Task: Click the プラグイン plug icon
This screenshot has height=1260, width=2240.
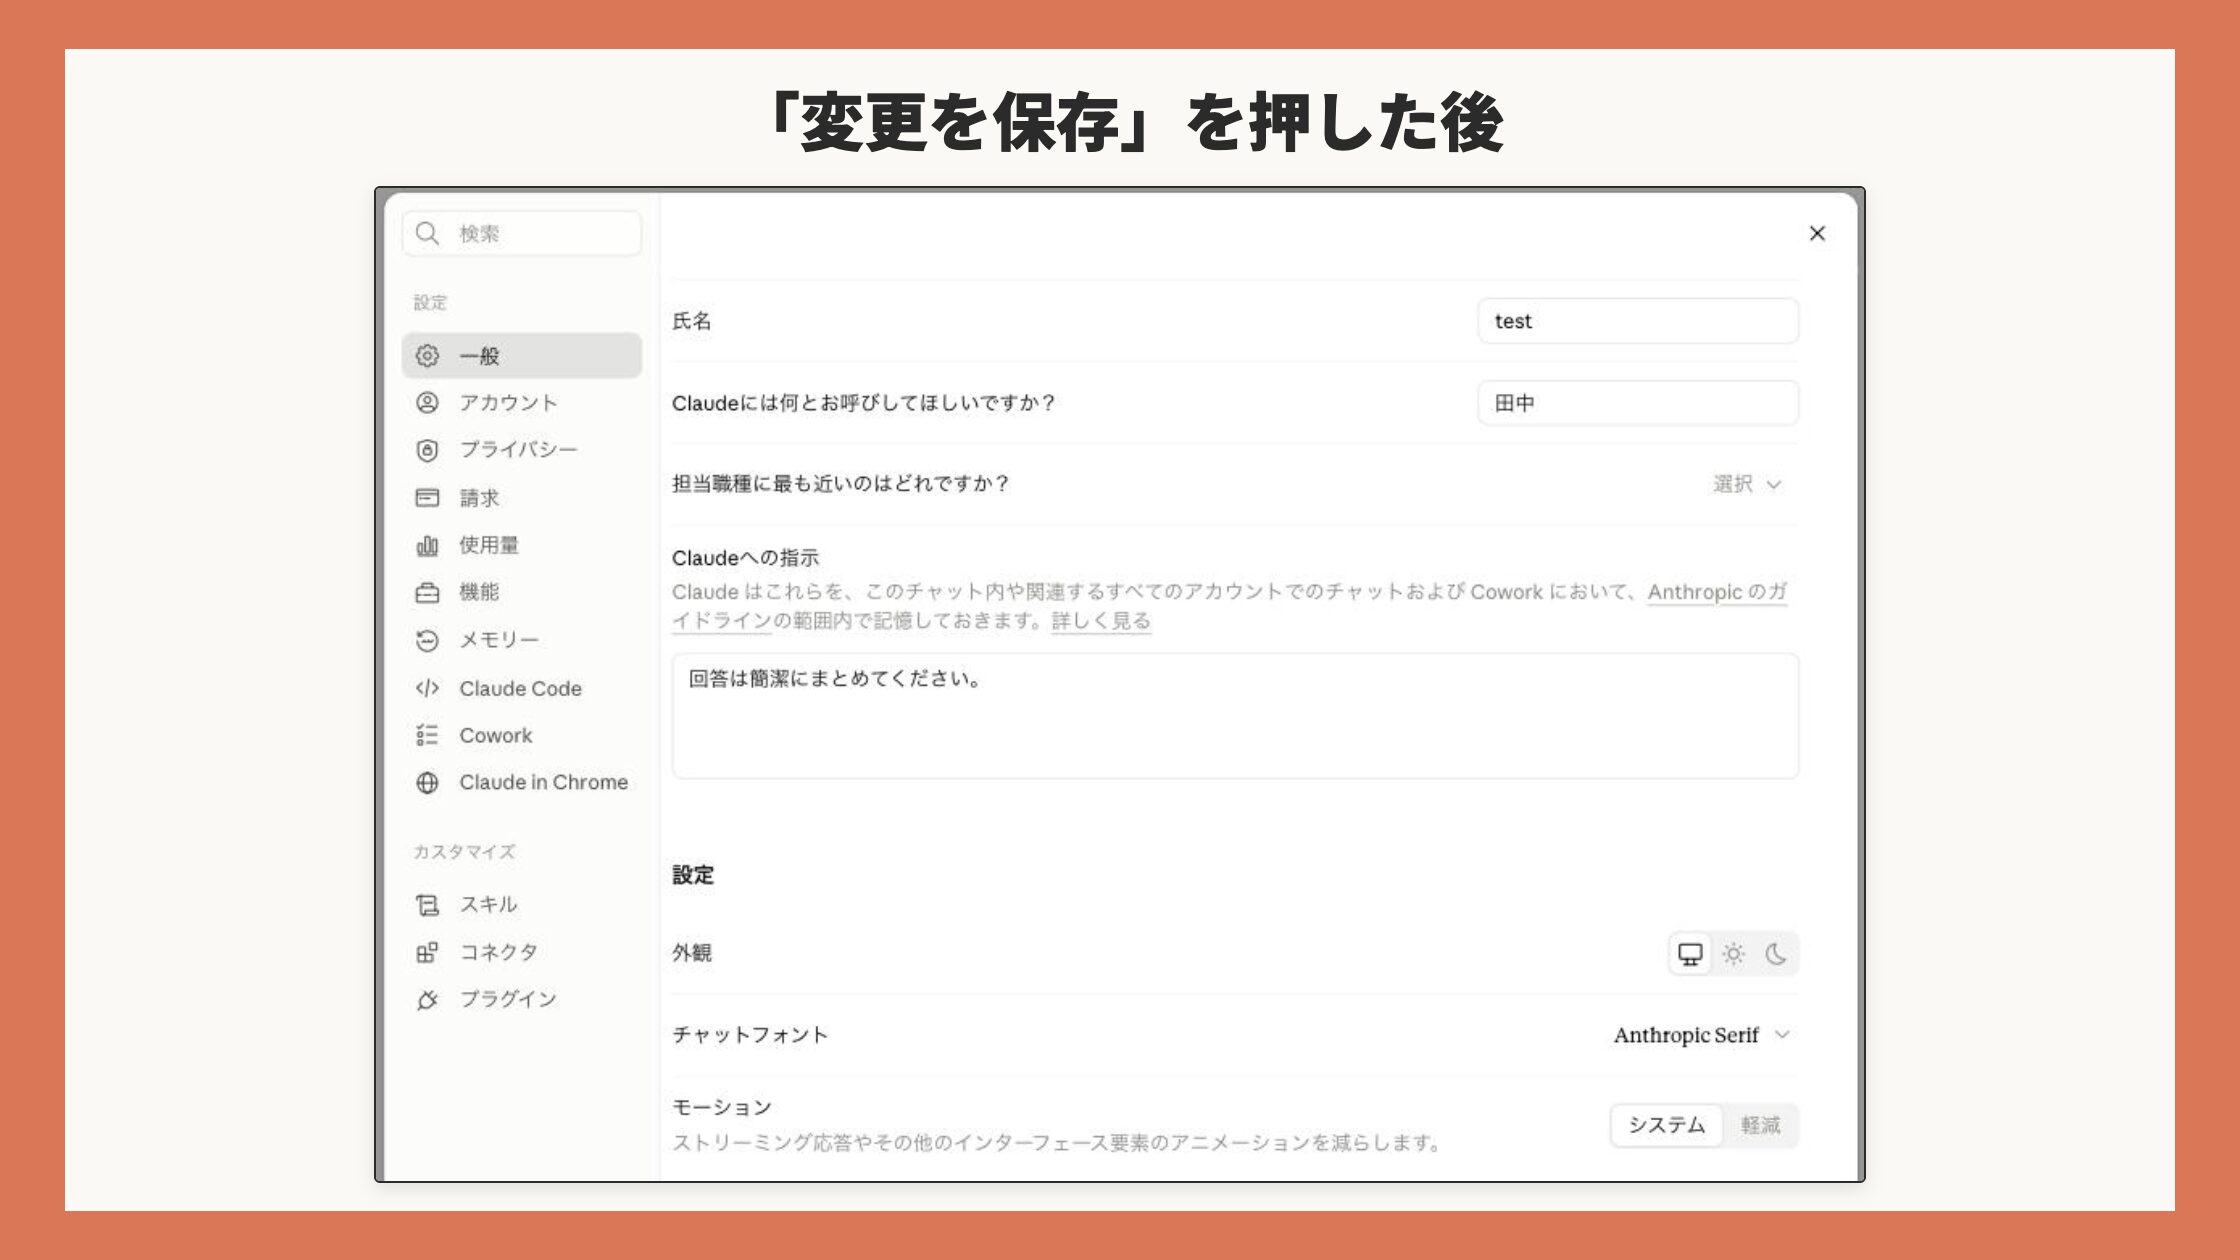Action: (427, 999)
